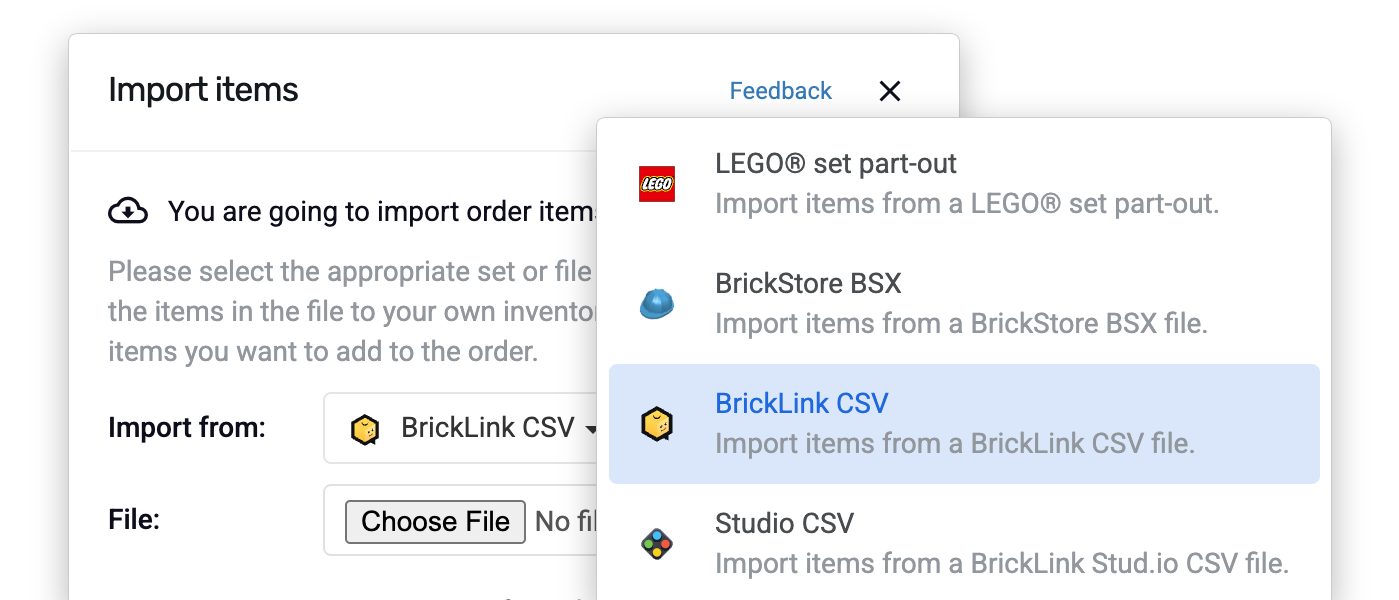Image resolution: width=1399 pixels, height=600 pixels.
Task: Expand the BrickLink CSV format selector chevron
Action: click(592, 428)
